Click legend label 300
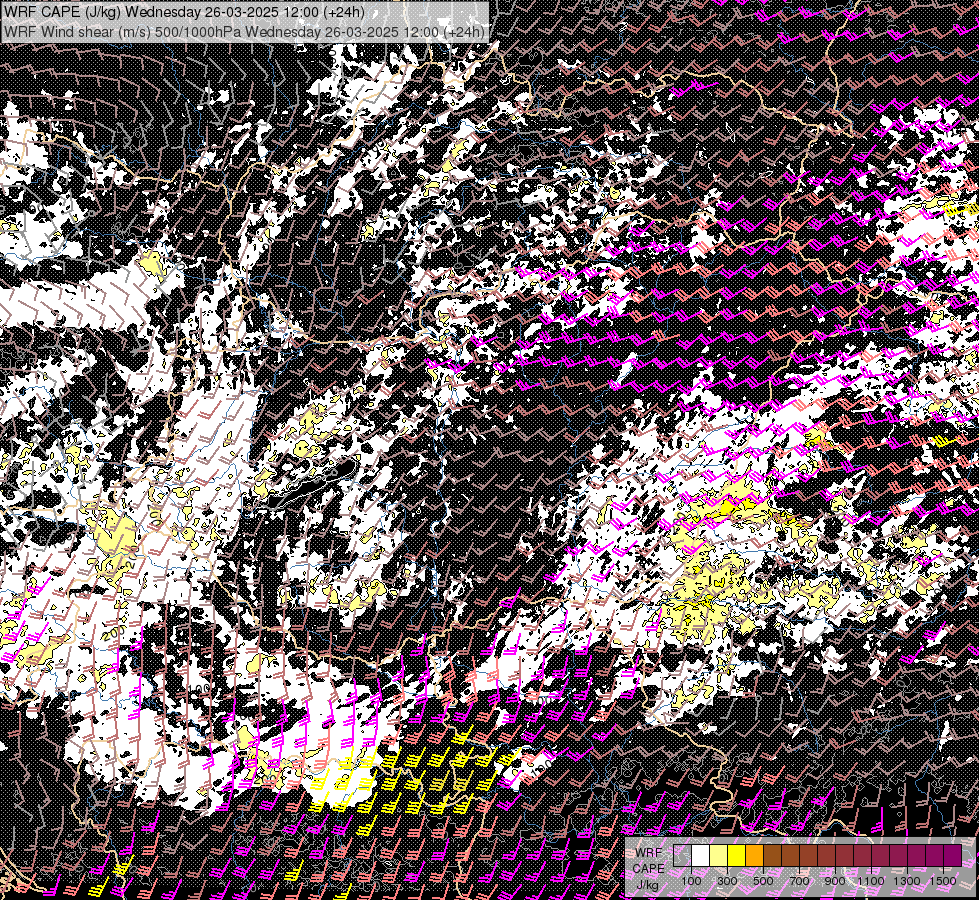The image size is (979, 900). (727, 881)
